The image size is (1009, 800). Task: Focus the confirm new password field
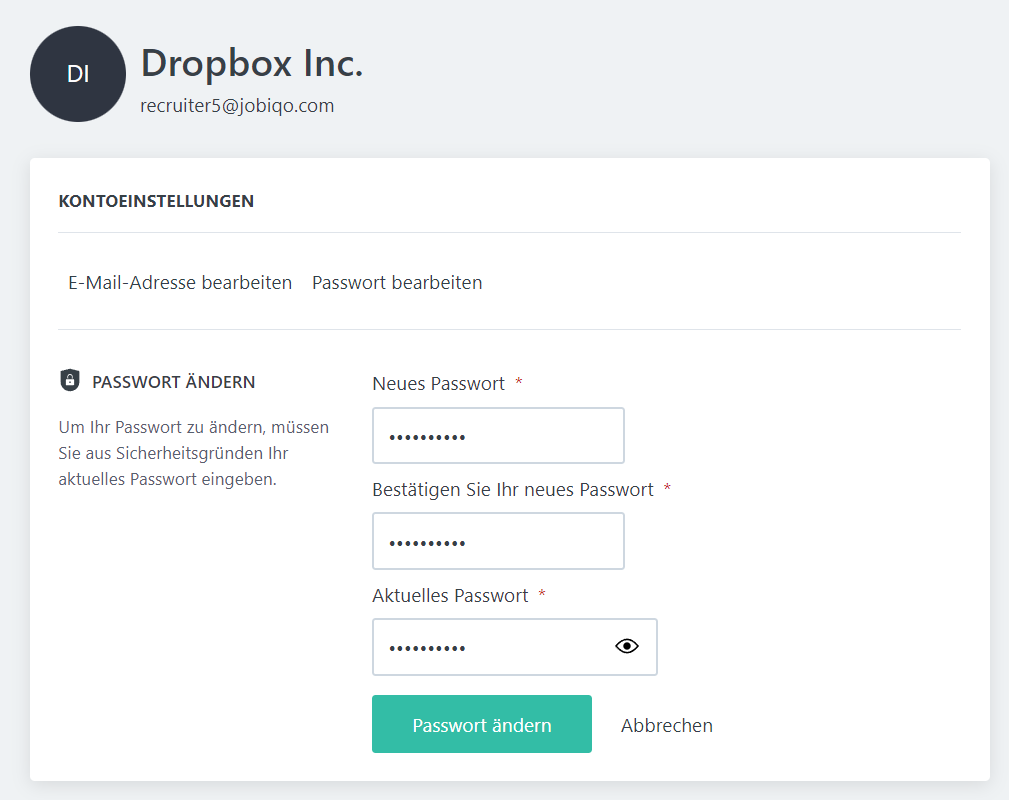pos(498,541)
